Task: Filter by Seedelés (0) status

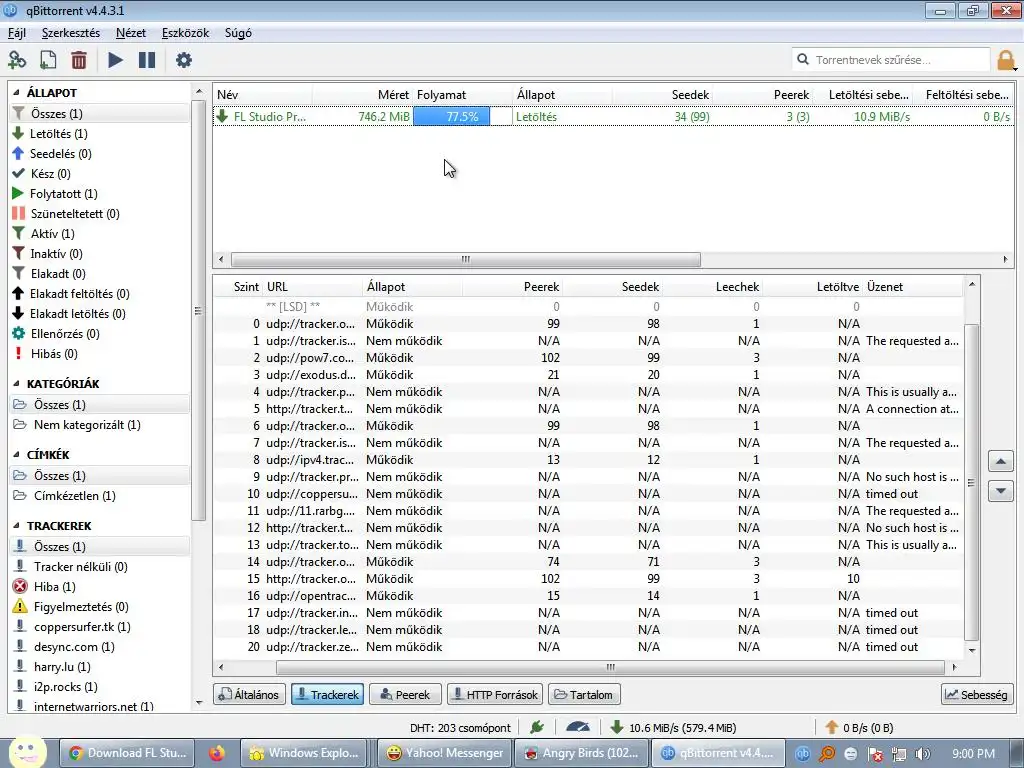Action: tap(100, 154)
